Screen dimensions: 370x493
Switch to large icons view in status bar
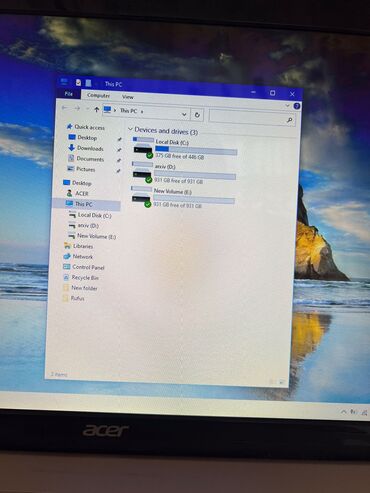[281, 381]
